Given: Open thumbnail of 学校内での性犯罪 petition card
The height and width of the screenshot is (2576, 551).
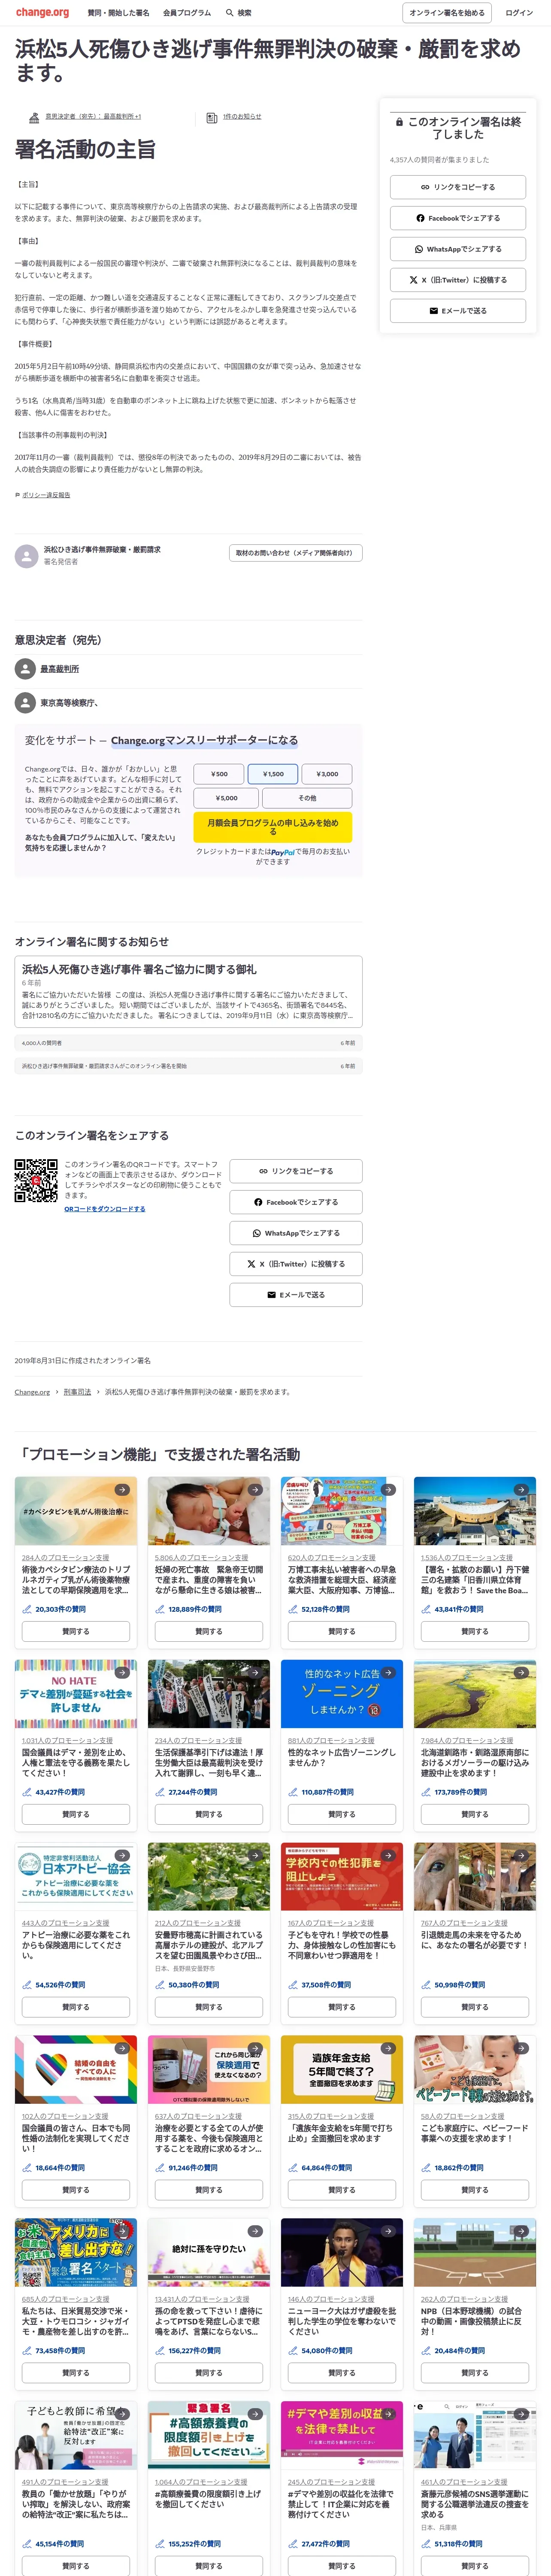Looking at the screenshot, I should pos(342,1877).
